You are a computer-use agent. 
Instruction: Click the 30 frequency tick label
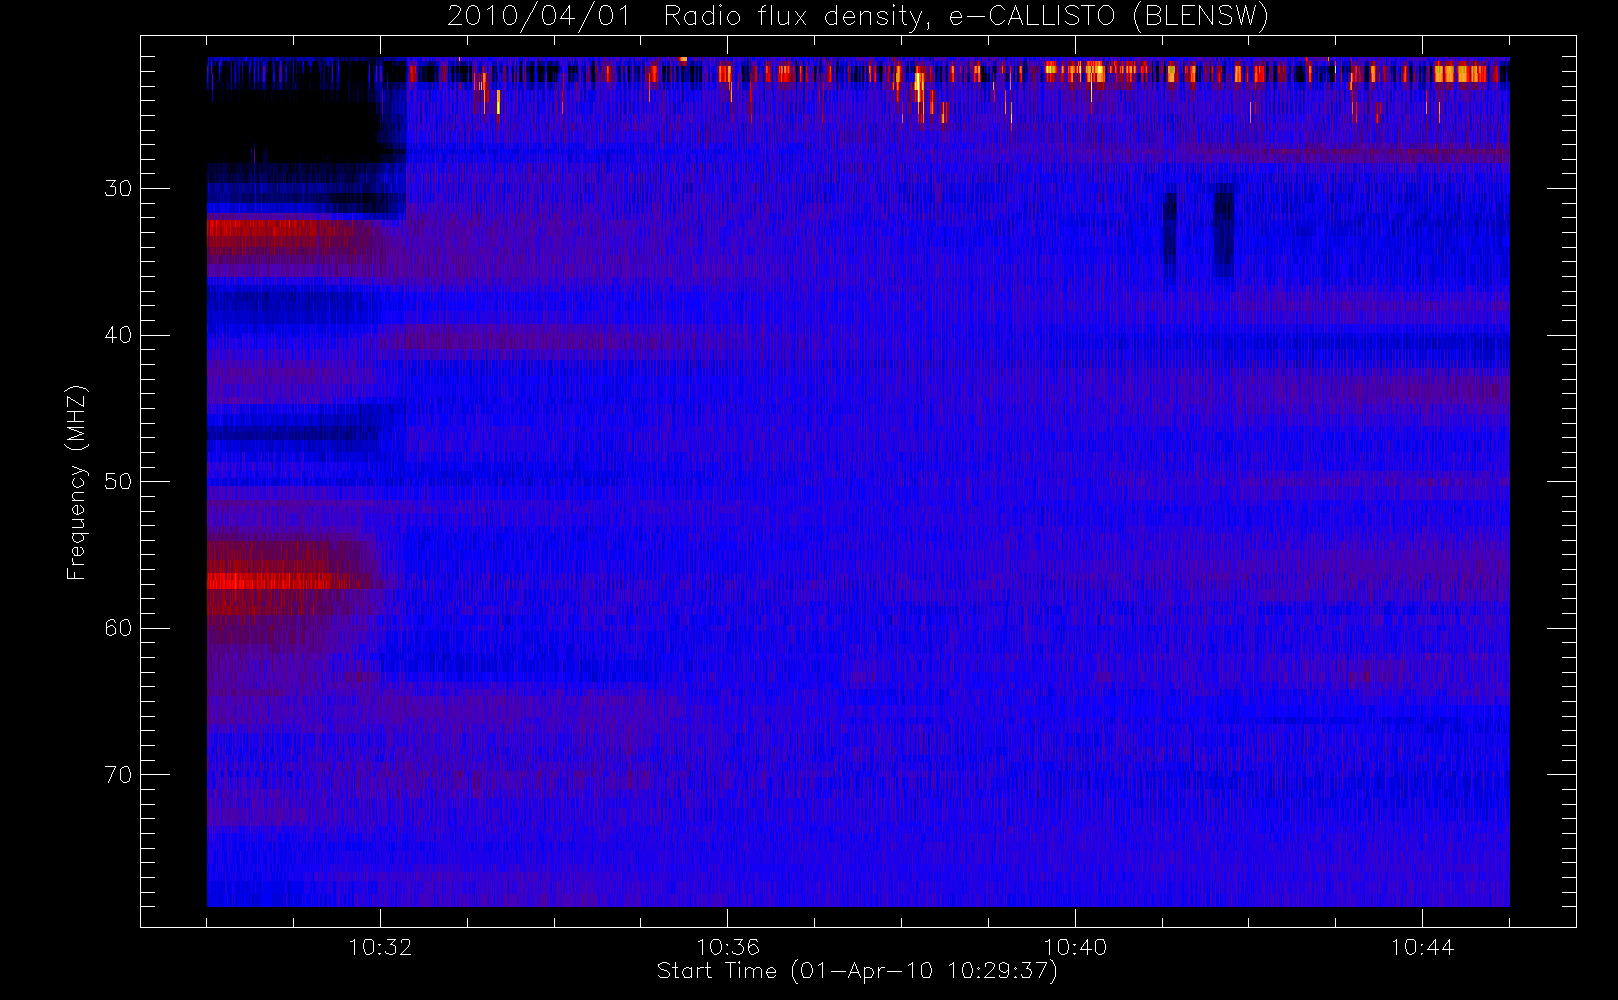pyautogui.click(x=118, y=189)
